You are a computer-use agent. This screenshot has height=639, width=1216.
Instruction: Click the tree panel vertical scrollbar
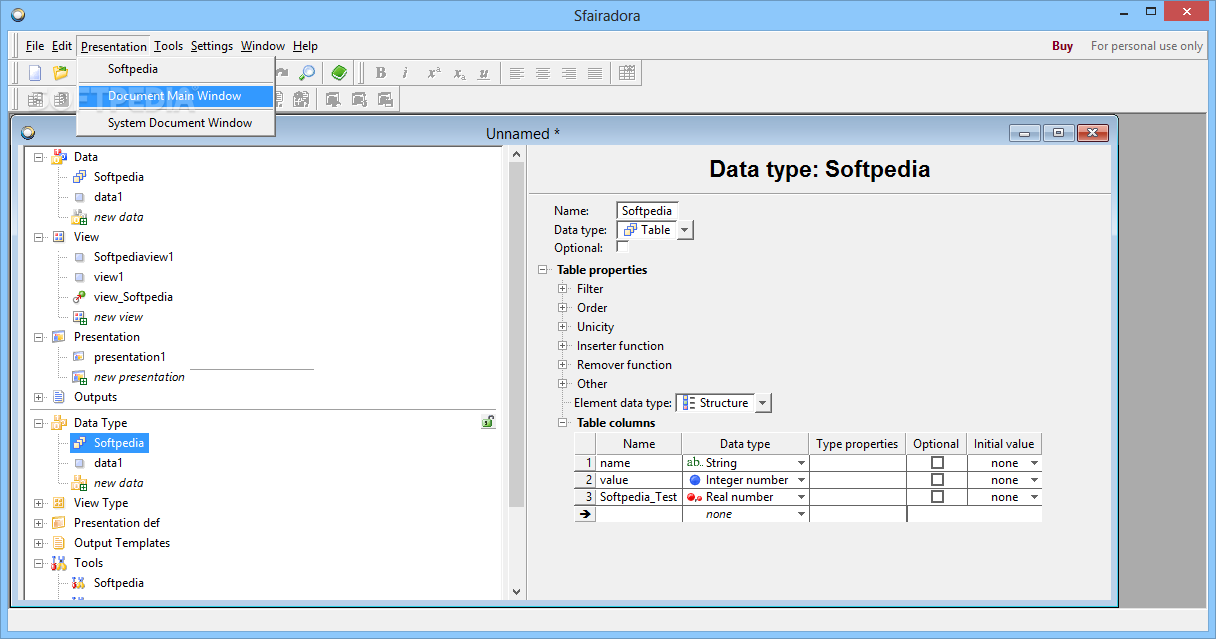516,335
